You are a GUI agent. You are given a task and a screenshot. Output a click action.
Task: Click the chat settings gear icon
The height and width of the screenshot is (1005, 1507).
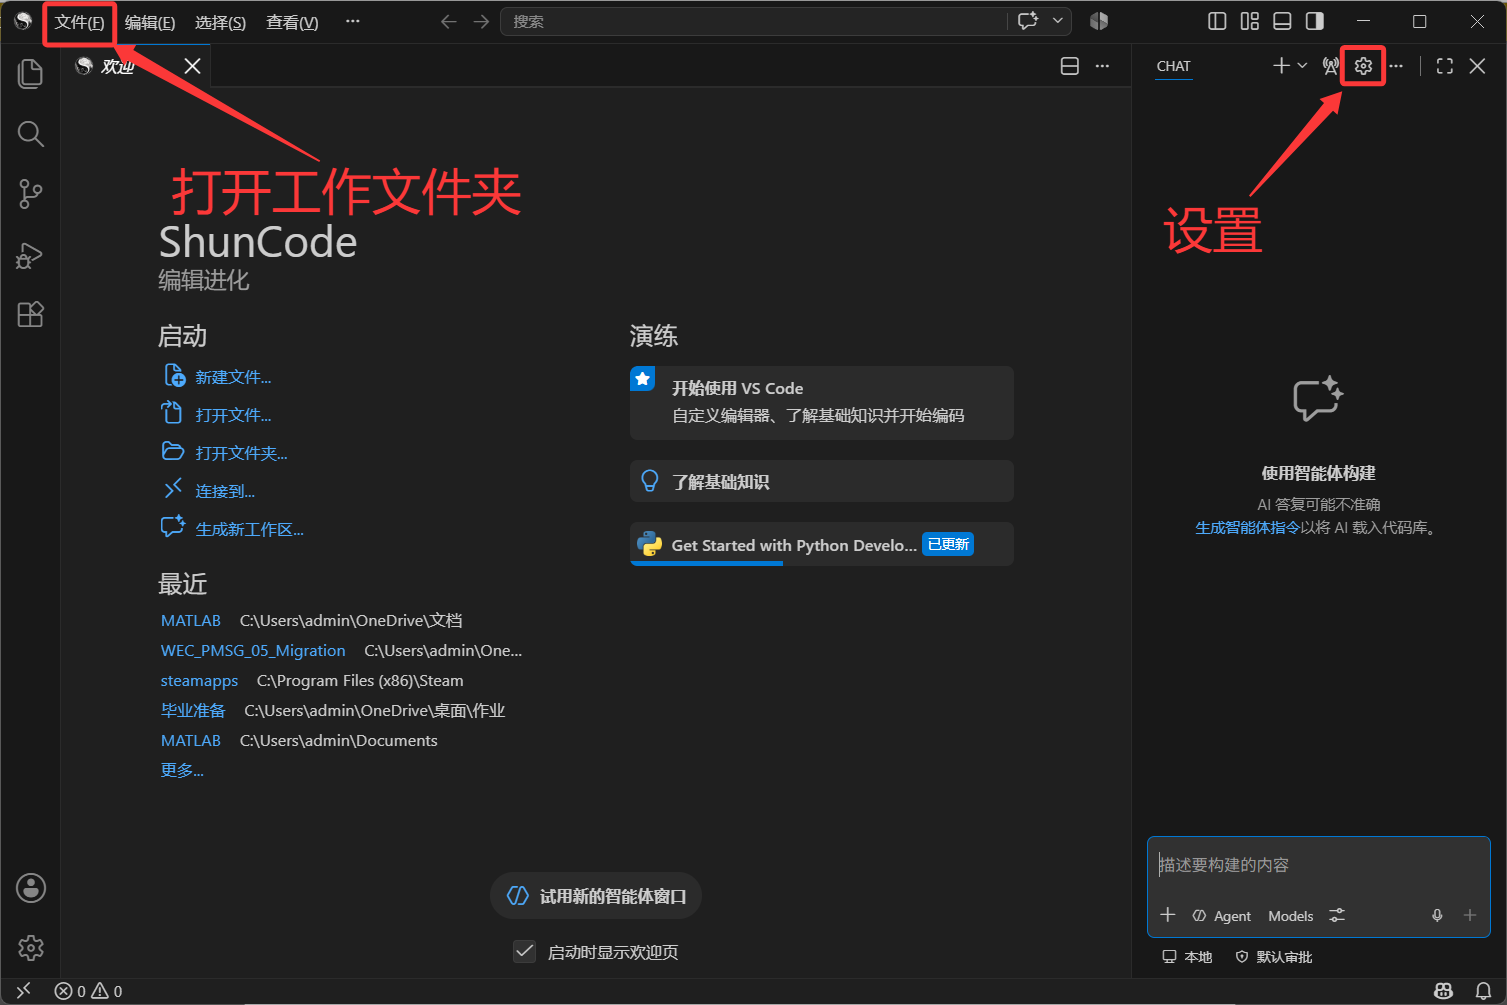tap(1363, 66)
